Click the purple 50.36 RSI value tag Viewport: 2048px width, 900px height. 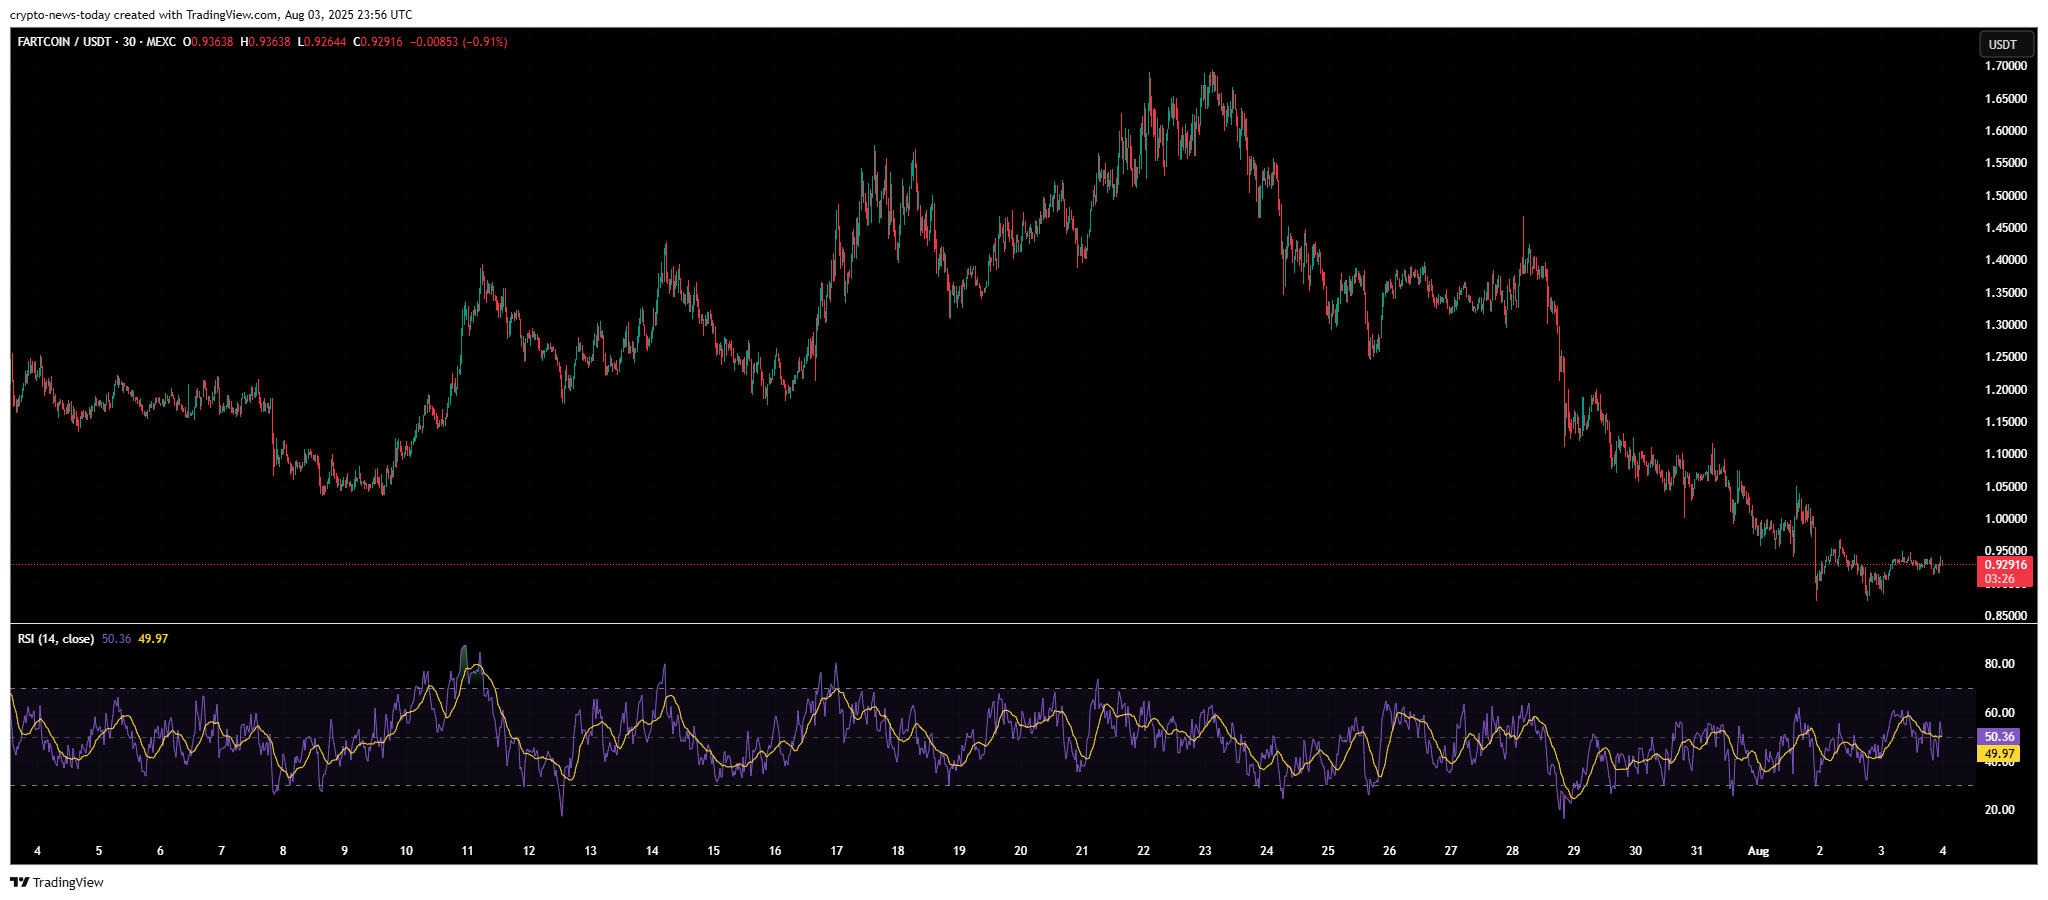(1998, 737)
